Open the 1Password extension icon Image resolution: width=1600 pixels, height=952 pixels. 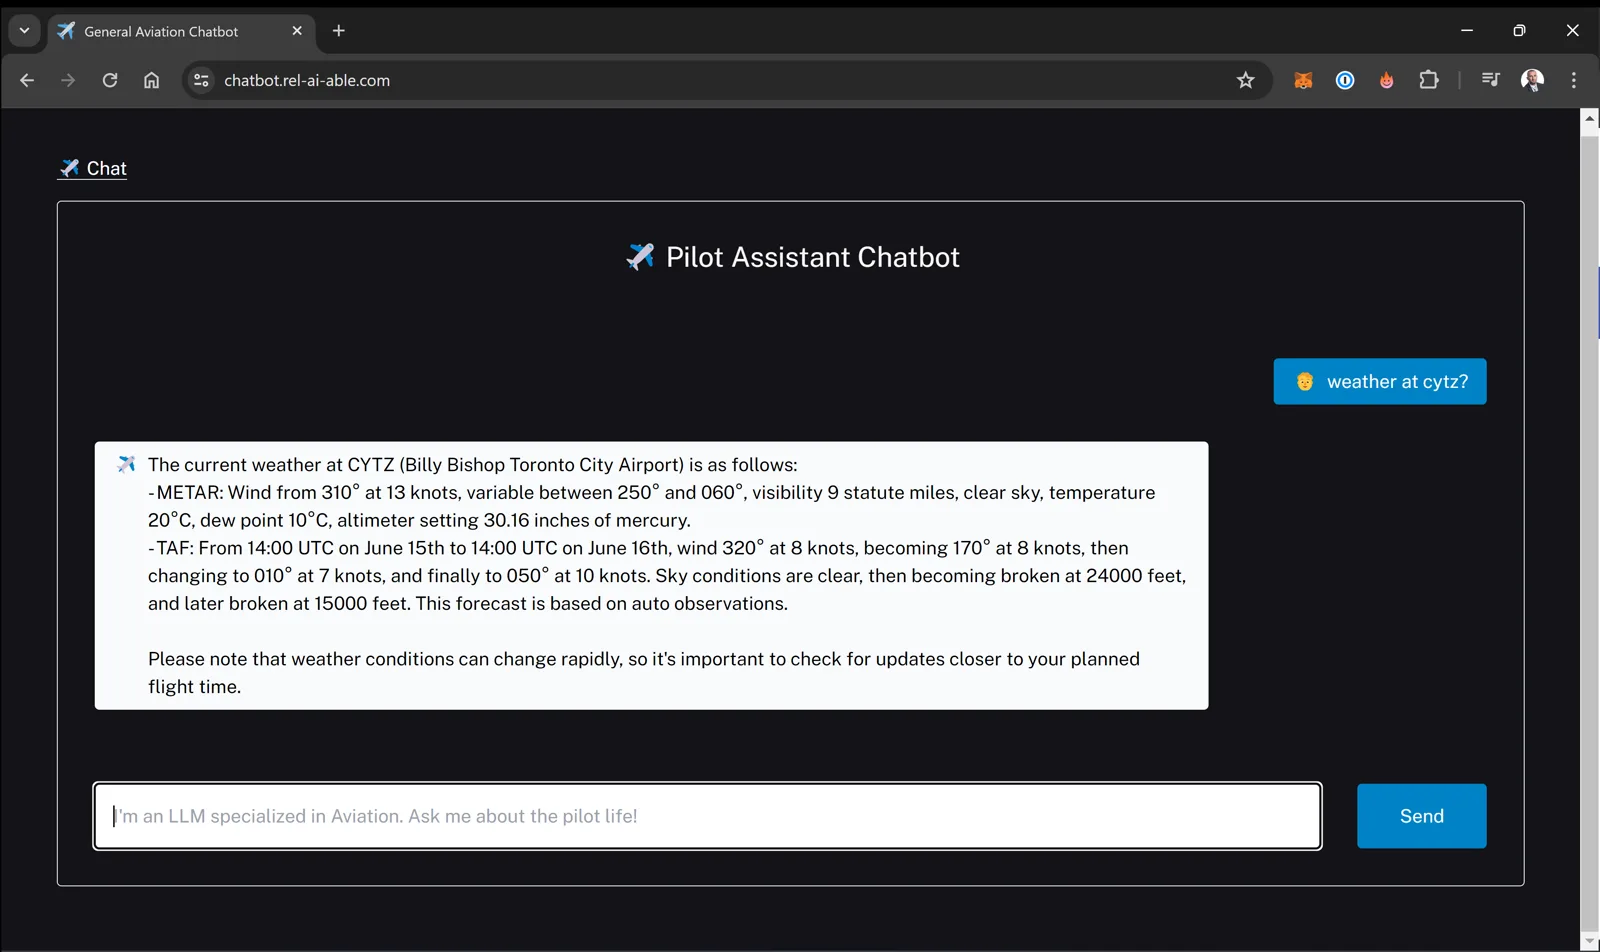tap(1345, 80)
